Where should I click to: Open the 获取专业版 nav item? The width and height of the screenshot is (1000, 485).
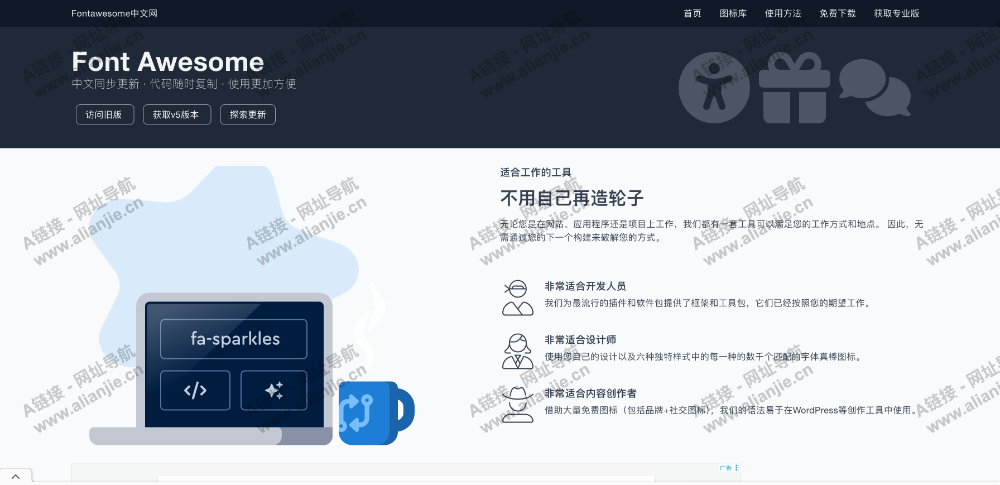point(897,13)
